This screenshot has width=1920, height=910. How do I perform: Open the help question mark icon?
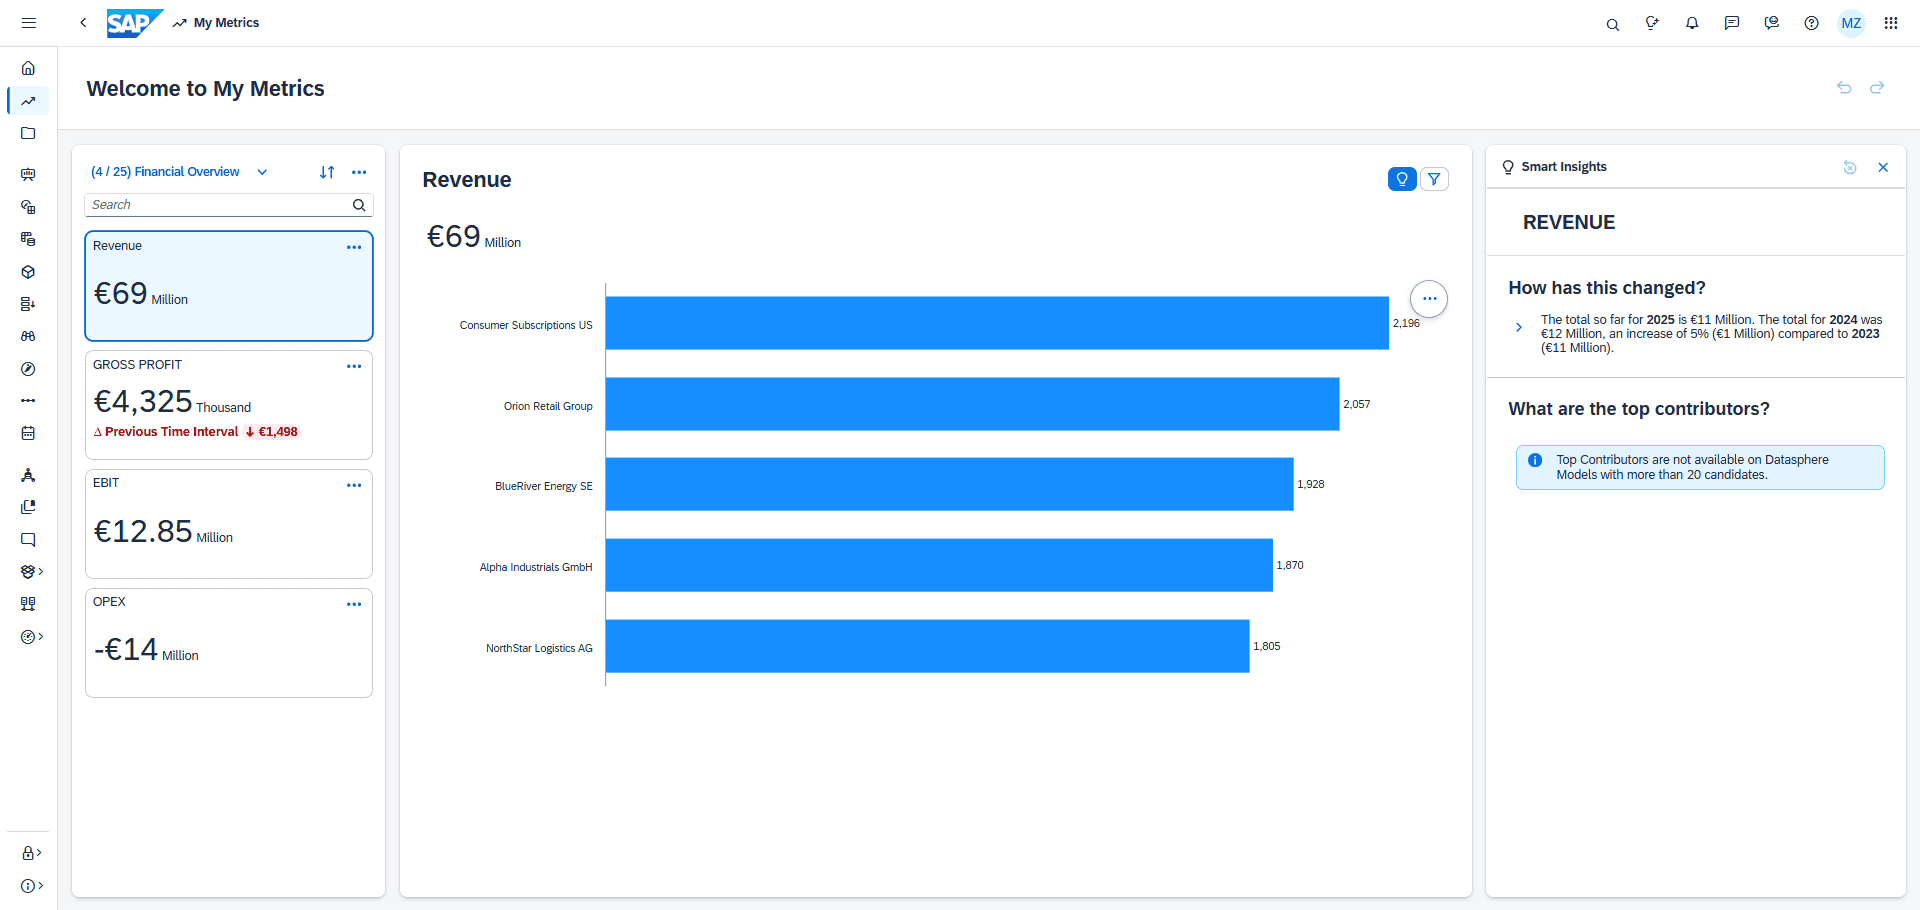[1811, 23]
